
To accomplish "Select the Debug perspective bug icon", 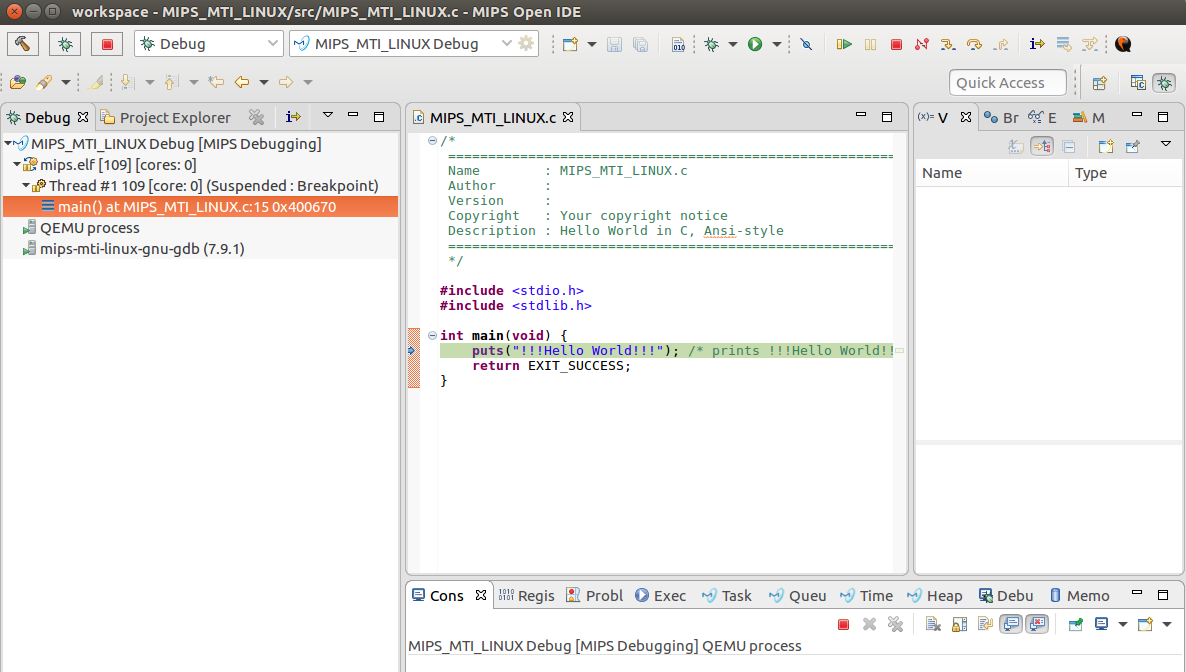I will (1164, 82).
